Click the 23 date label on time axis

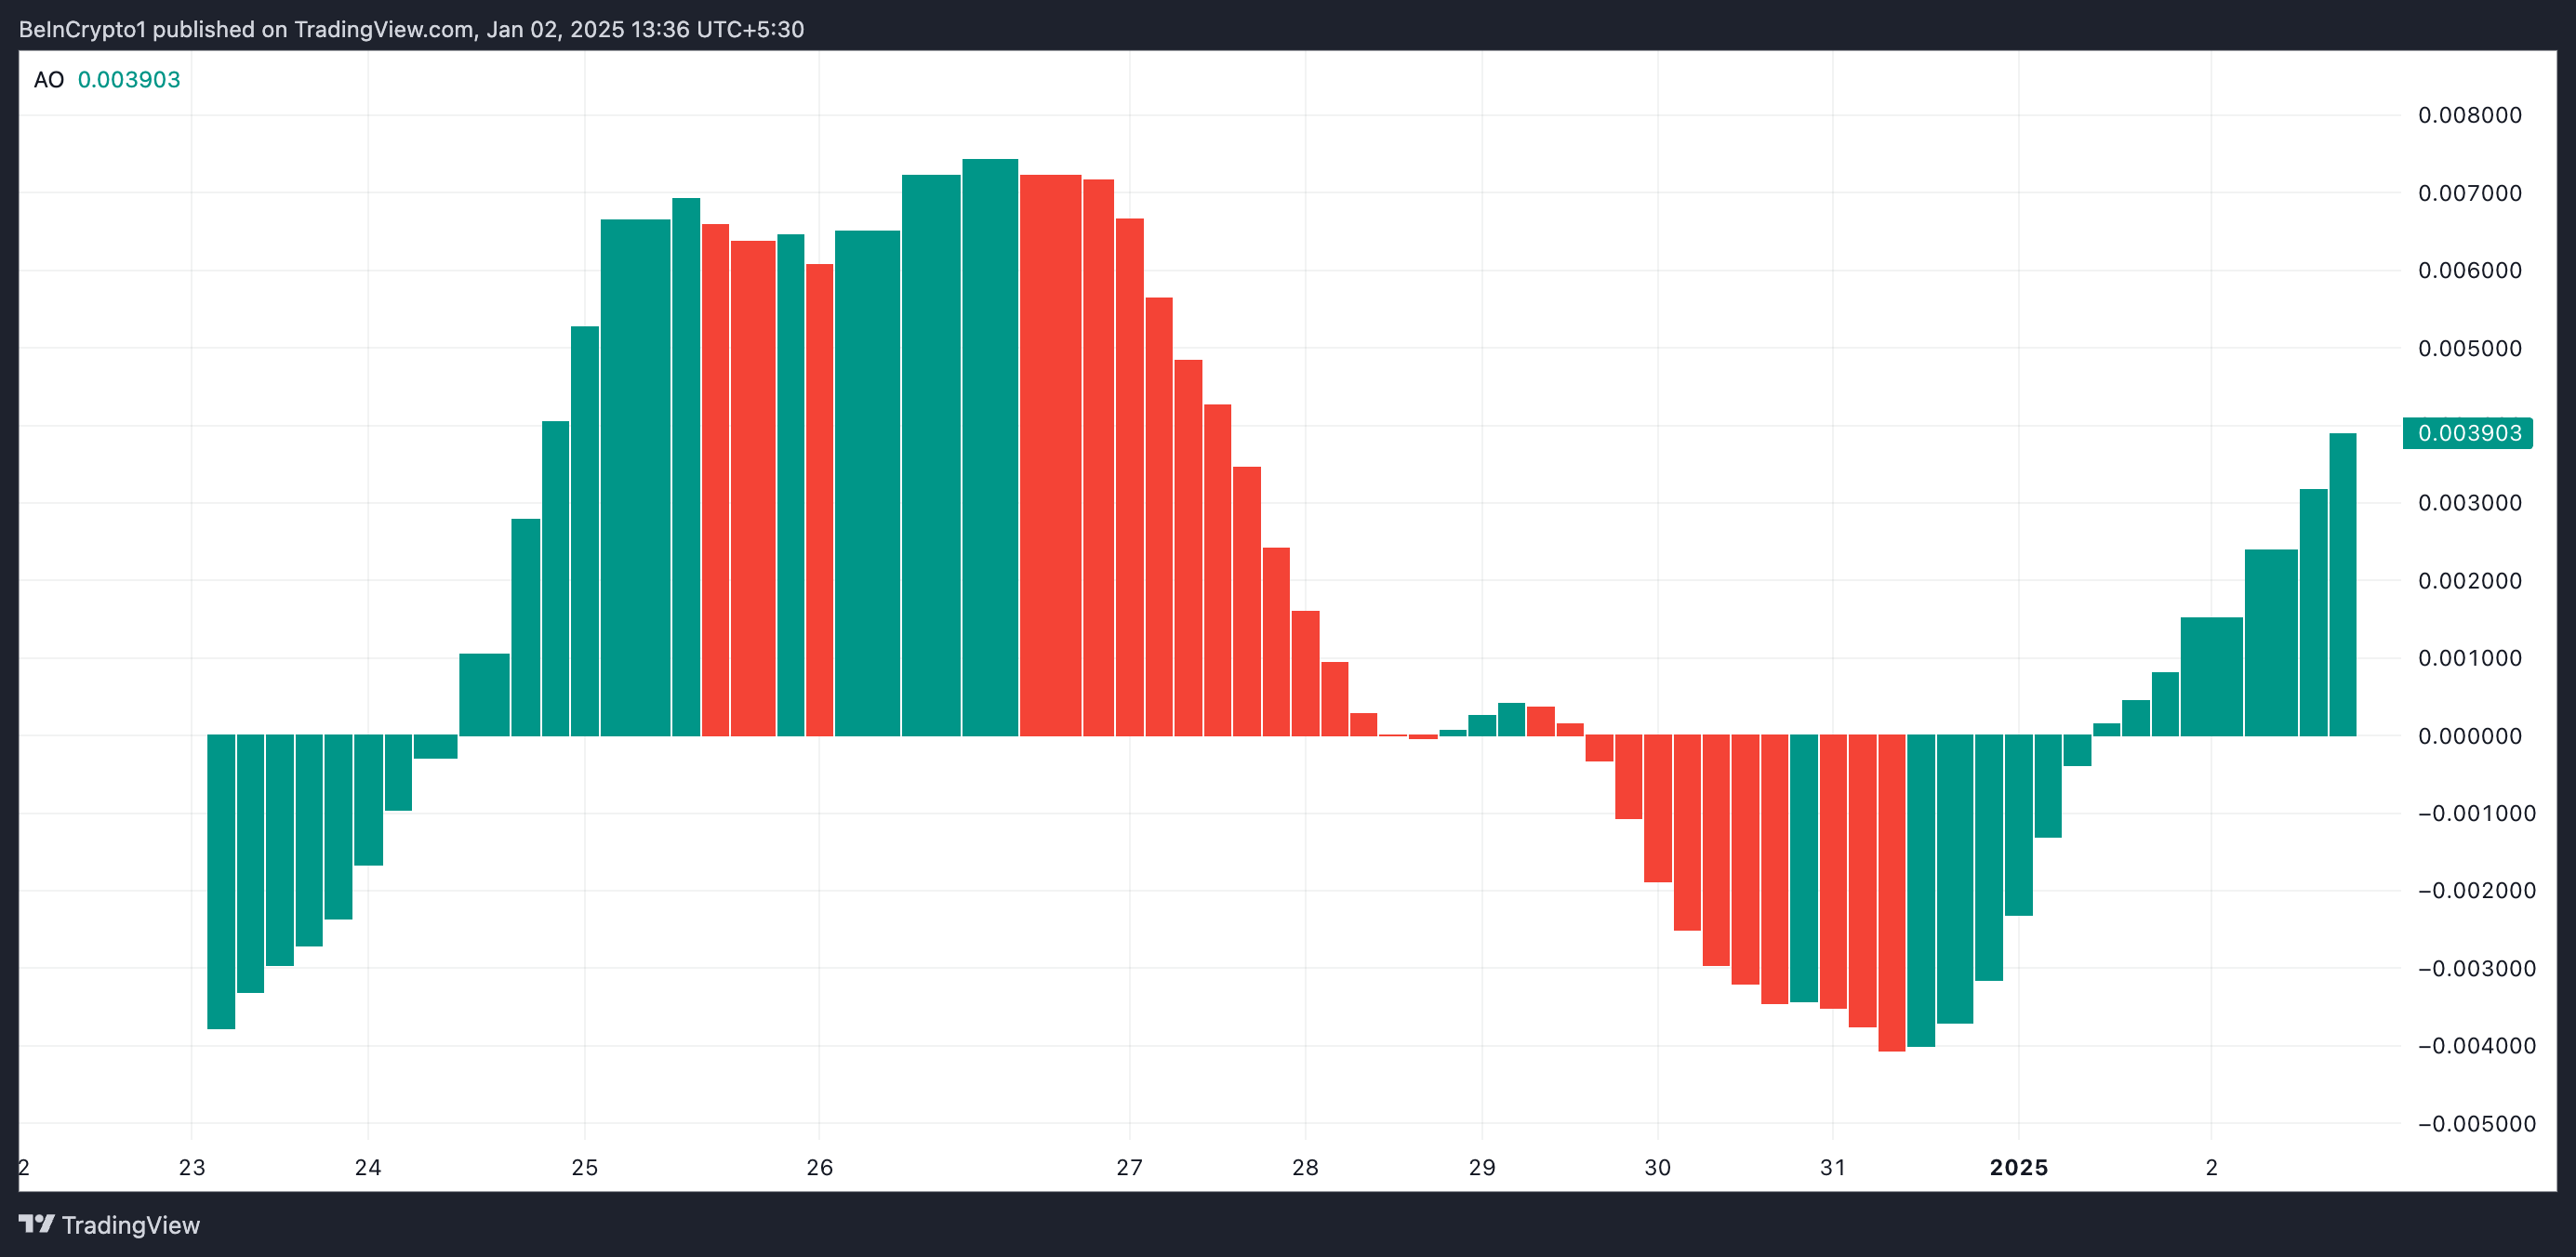click(x=192, y=1167)
